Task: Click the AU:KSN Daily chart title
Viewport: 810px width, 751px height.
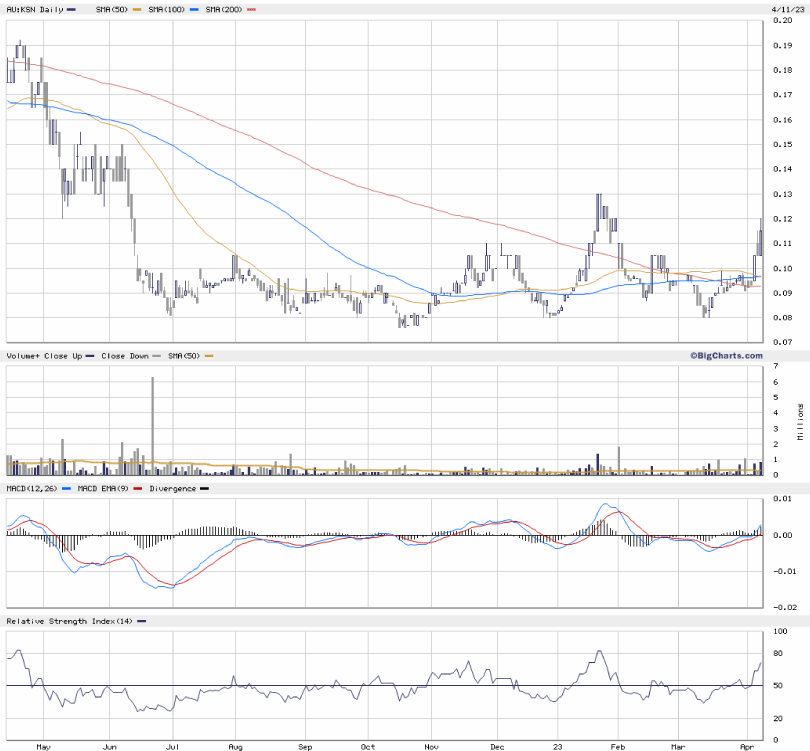Action: coord(33,9)
